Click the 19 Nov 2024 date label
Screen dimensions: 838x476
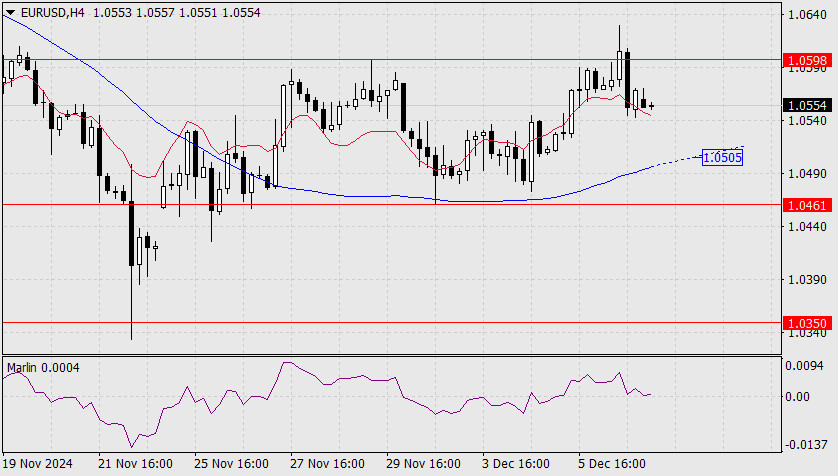37,463
